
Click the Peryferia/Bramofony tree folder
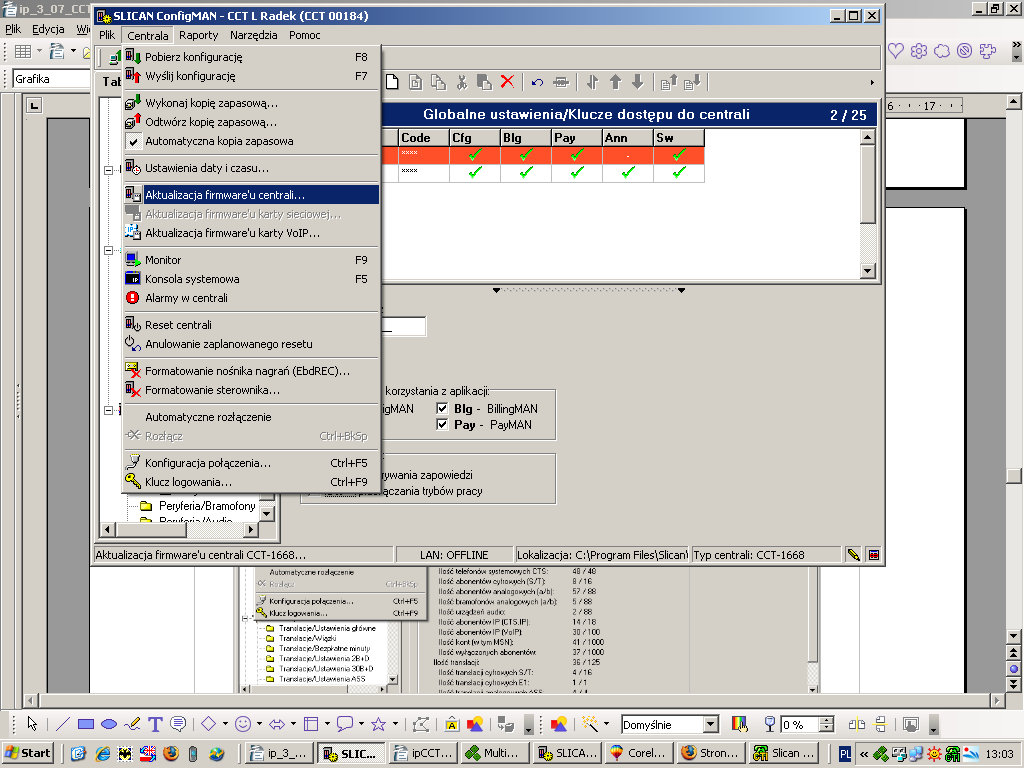pyautogui.click(x=199, y=505)
